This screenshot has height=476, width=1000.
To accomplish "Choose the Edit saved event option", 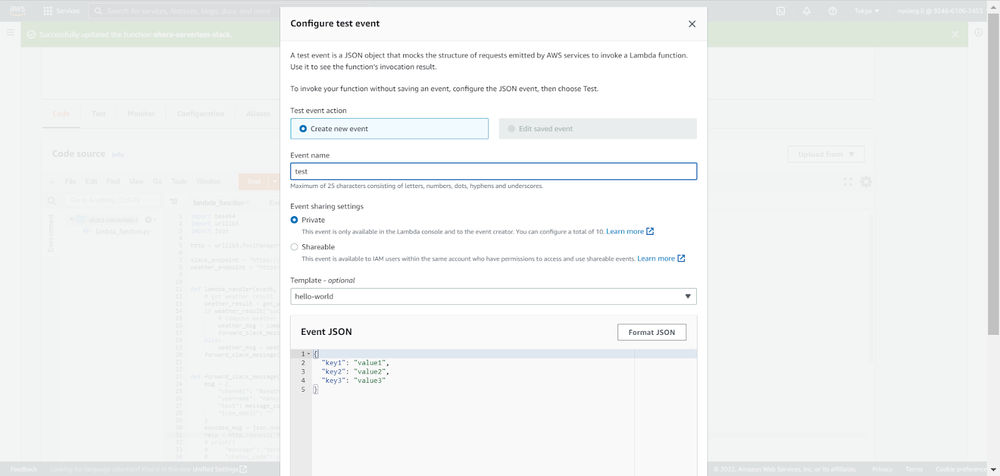I will [x=512, y=129].
